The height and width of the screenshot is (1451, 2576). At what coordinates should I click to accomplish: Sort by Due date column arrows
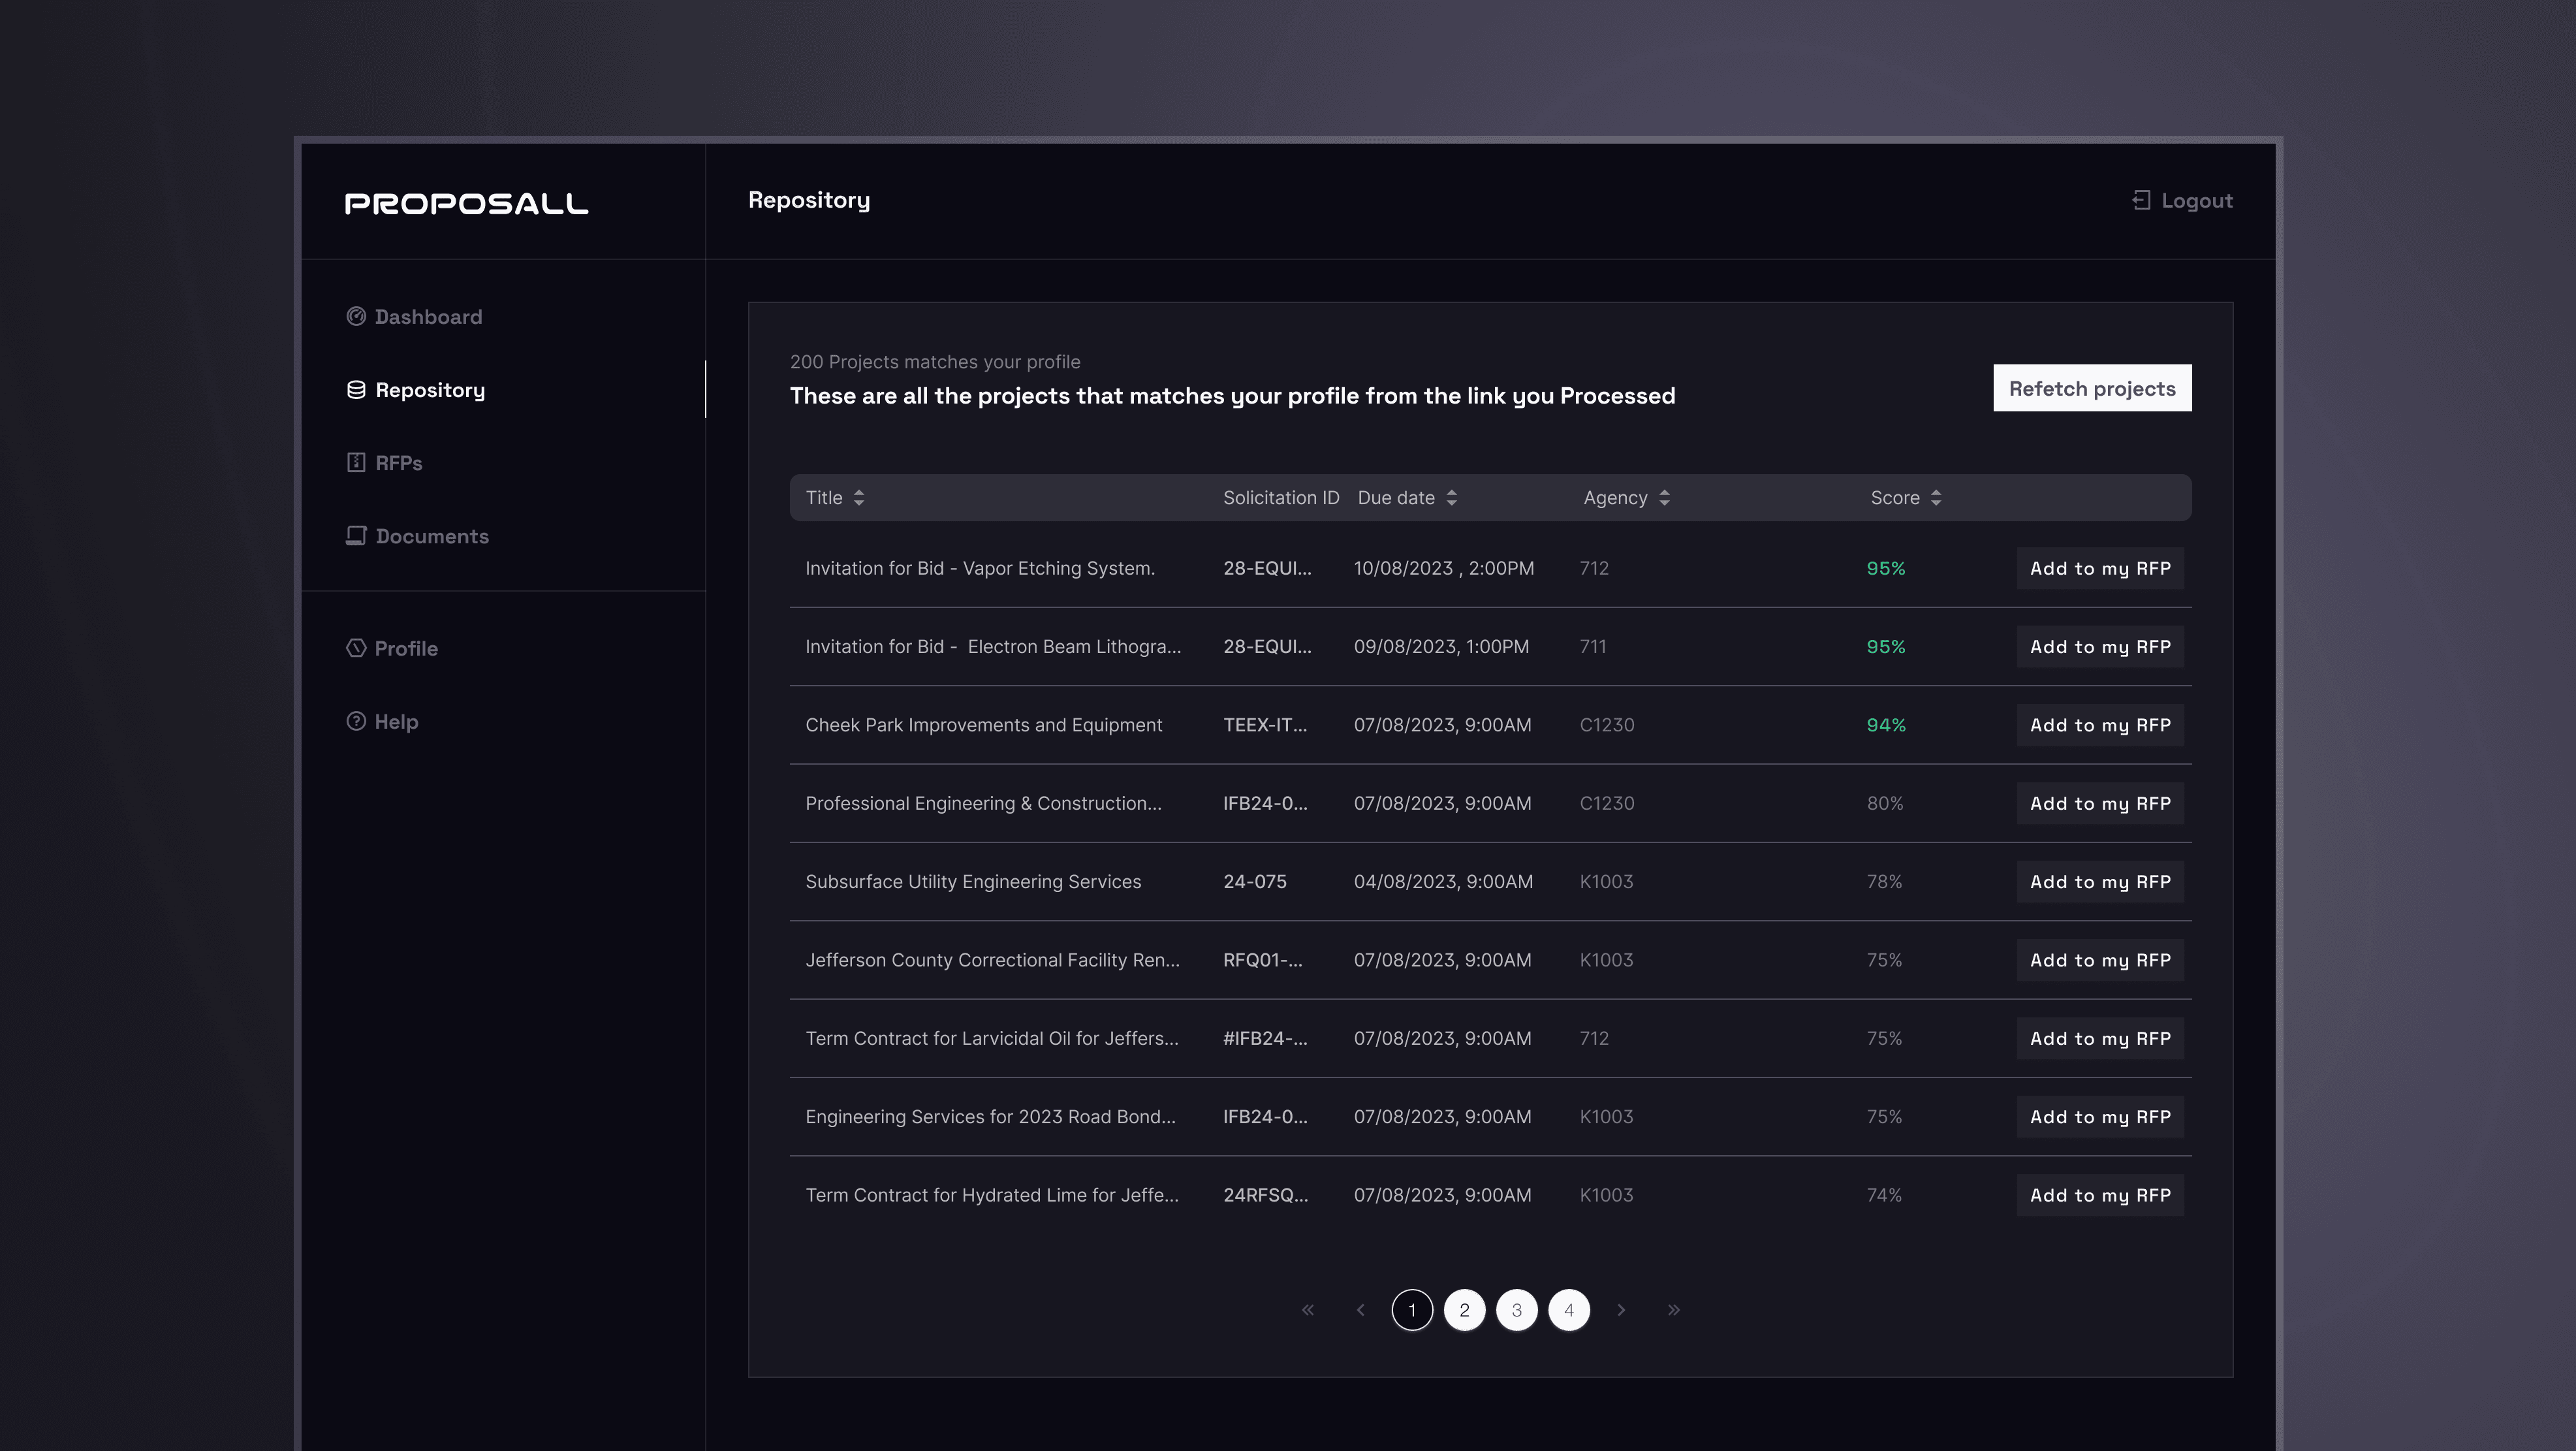click(1451, 498)
